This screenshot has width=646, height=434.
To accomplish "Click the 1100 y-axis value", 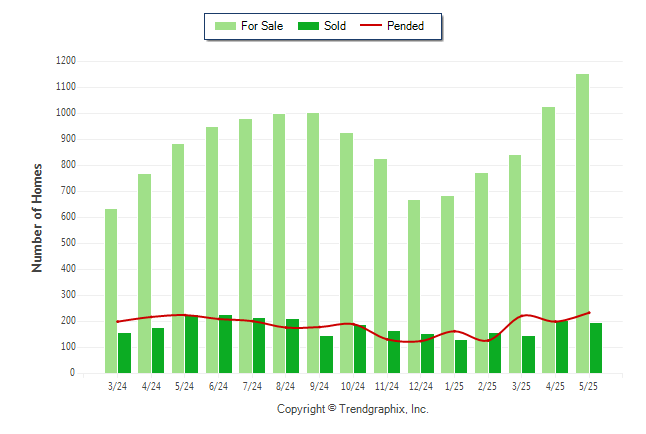I will pos(66,87).
